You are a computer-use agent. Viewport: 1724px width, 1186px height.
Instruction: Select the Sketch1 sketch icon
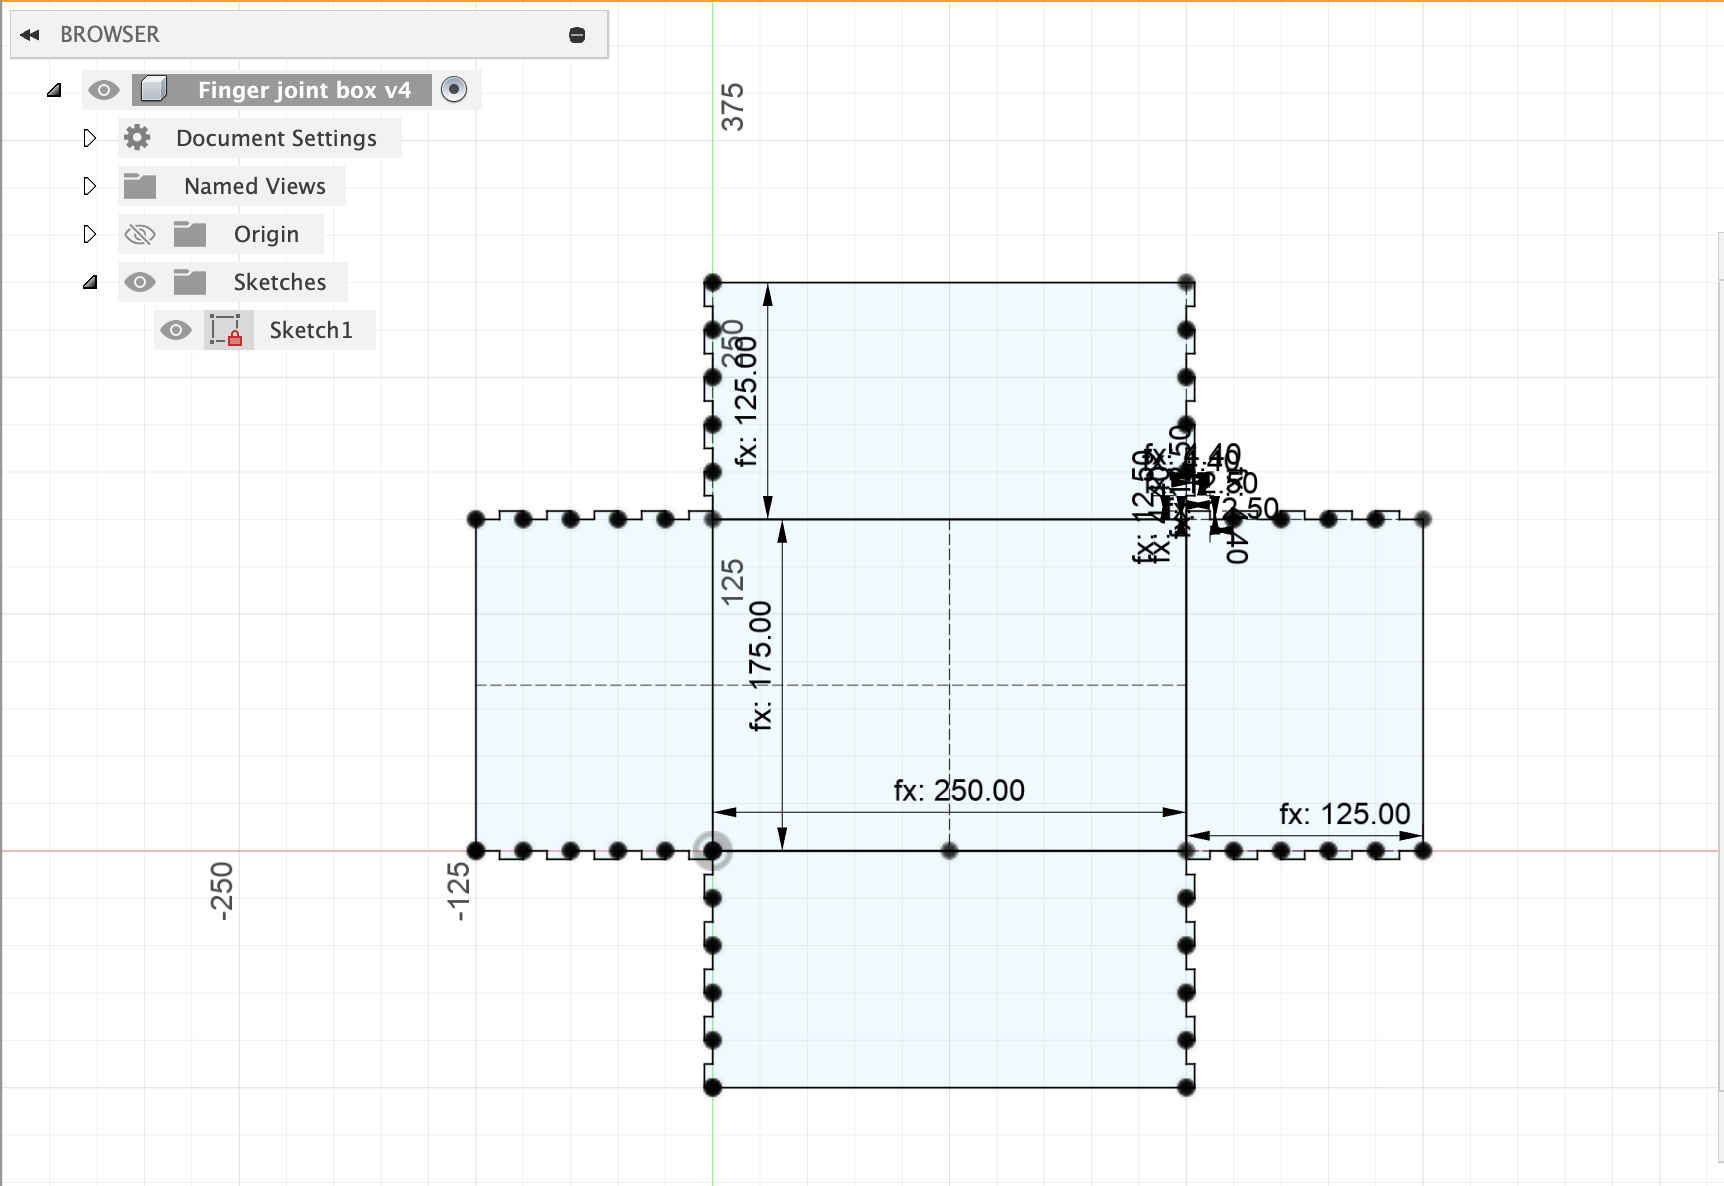click(x=226, y=330)
